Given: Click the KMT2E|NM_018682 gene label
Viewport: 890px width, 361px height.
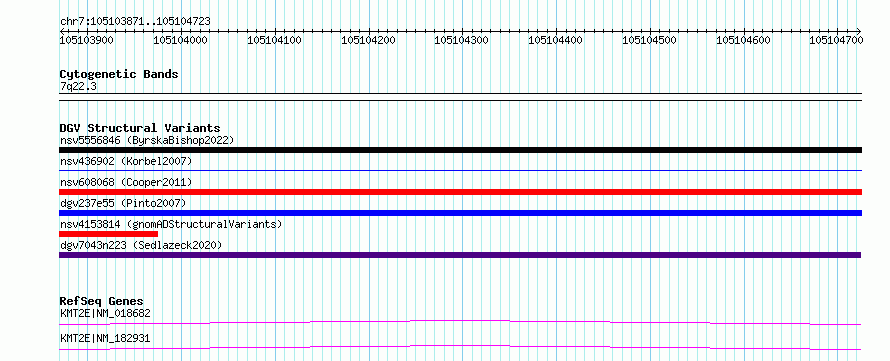Looking at the screenshot, I should tap(105, 313).
